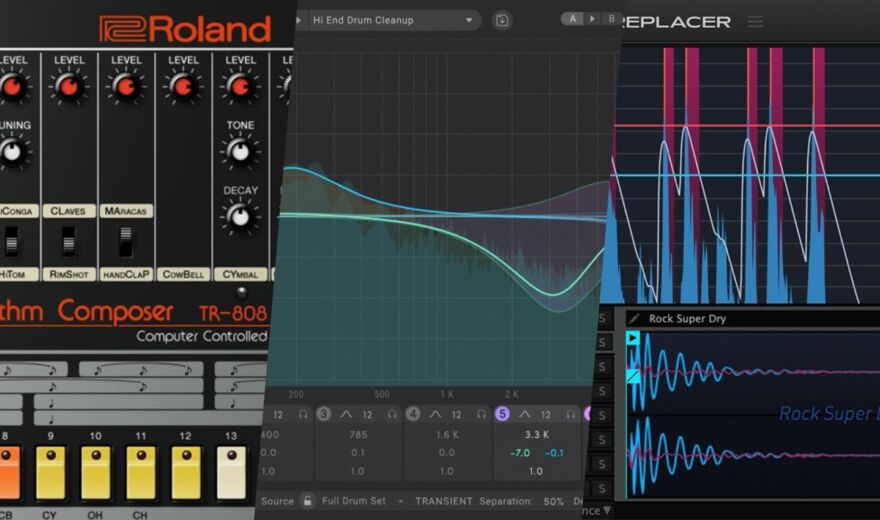The image size is (880, 520).
Task: Click the band 5 bell shape icon
Action: point(525,414)
